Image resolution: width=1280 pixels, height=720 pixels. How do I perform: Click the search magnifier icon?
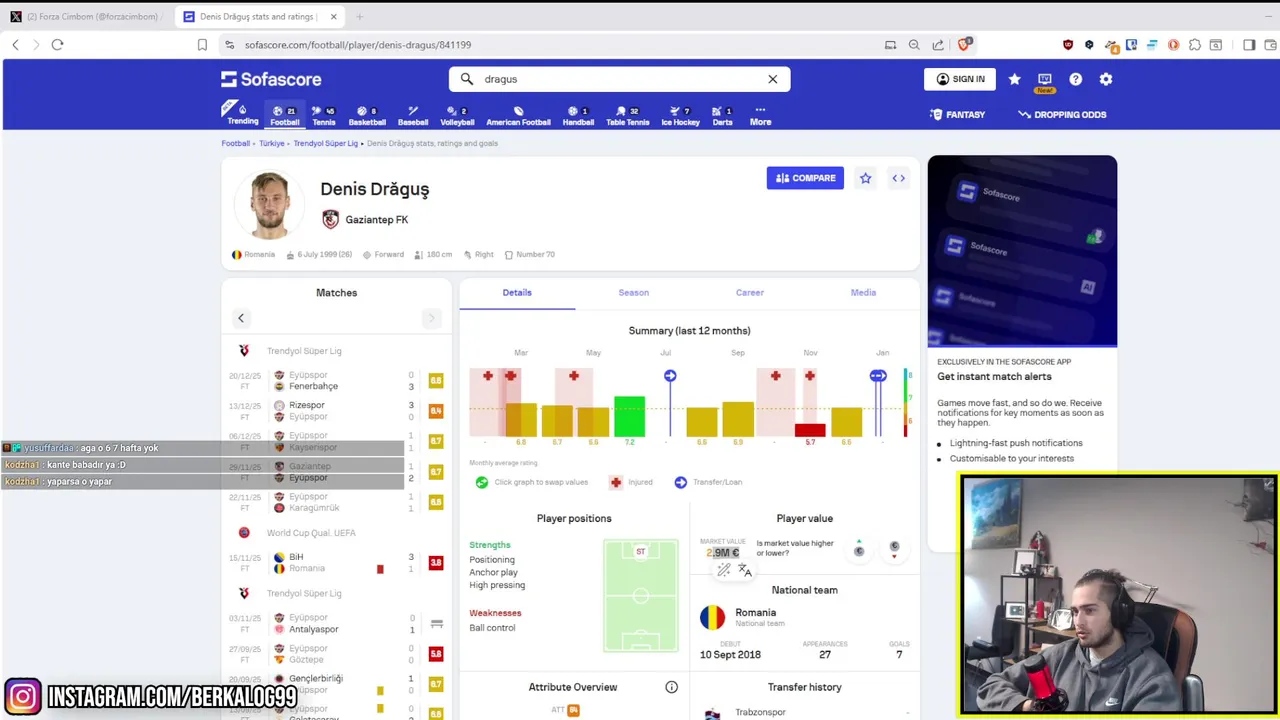(466, 79)
